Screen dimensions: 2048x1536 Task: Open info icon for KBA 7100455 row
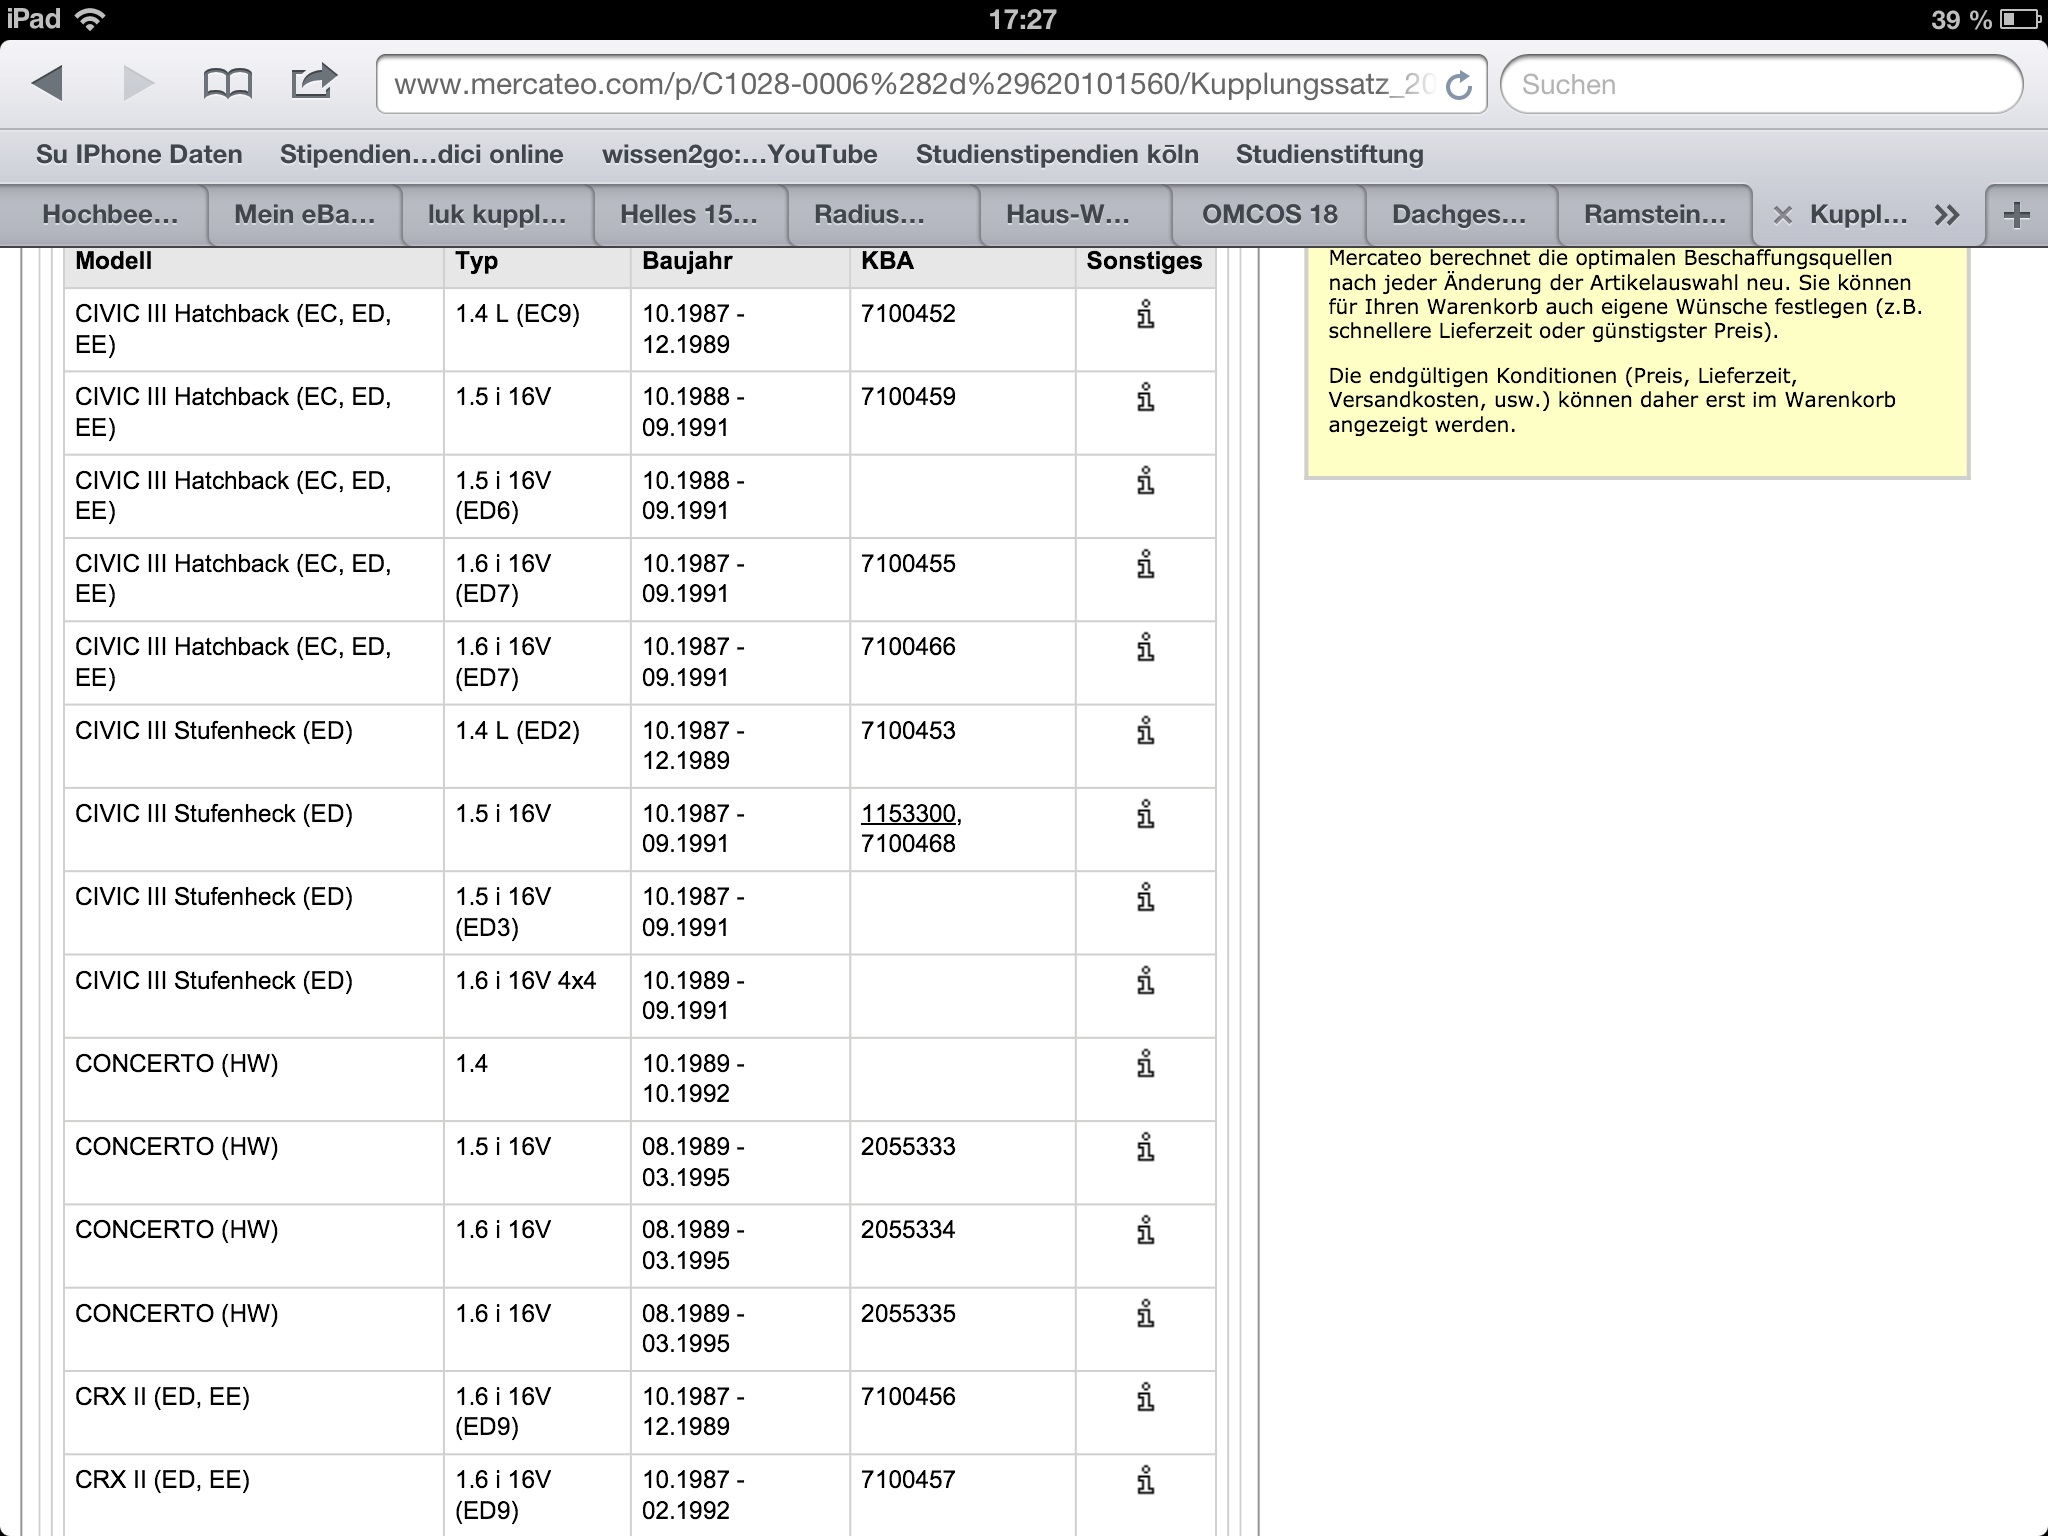click(1145, 565)
